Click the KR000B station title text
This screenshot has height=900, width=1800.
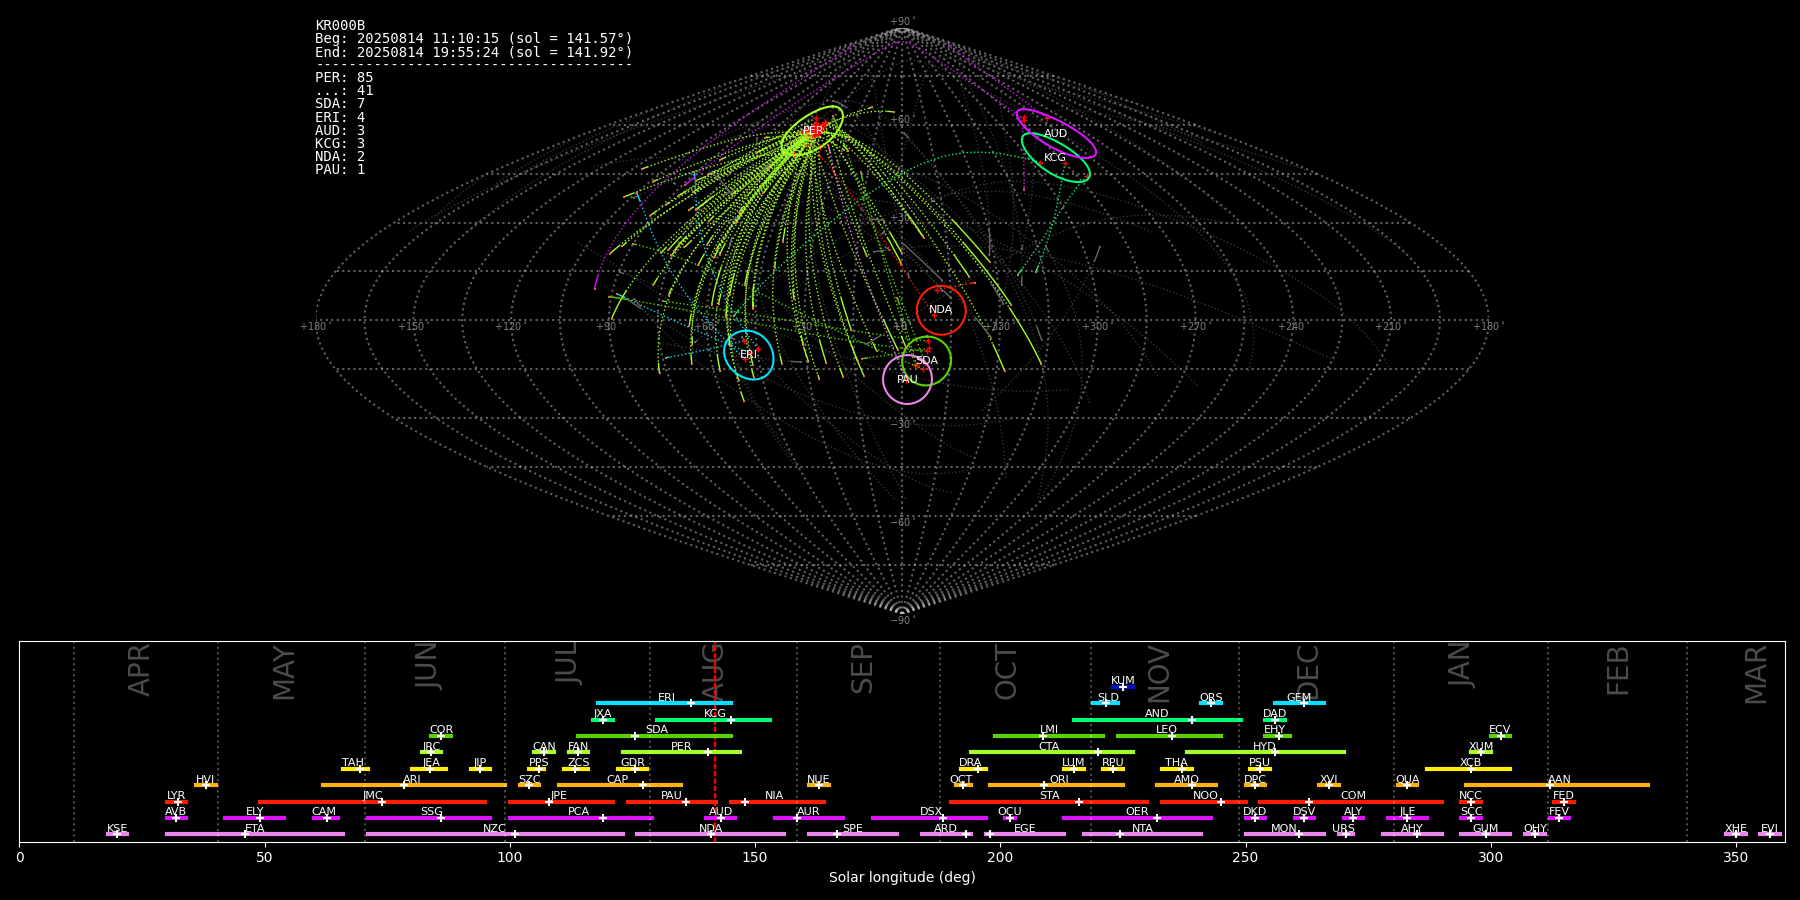click(x=340, y=26)
